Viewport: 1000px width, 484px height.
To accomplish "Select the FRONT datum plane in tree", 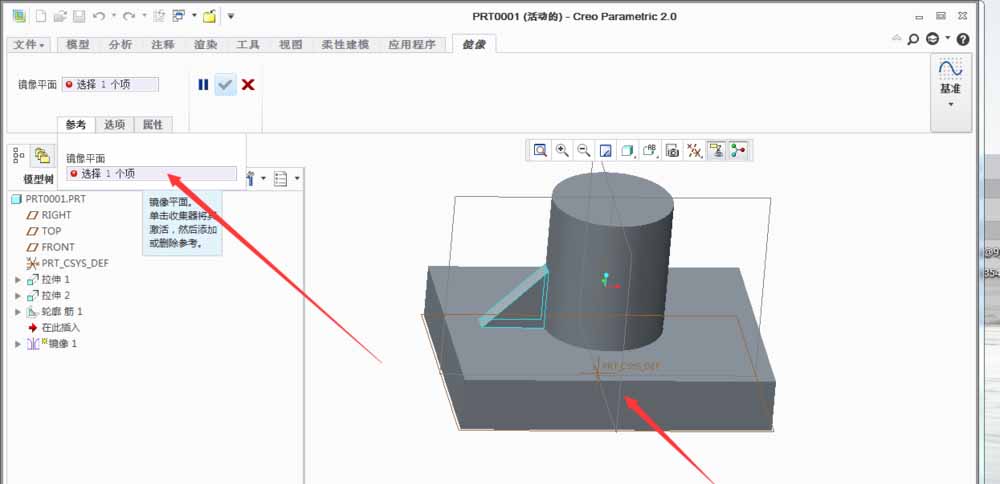I will [x=57, y=247].
